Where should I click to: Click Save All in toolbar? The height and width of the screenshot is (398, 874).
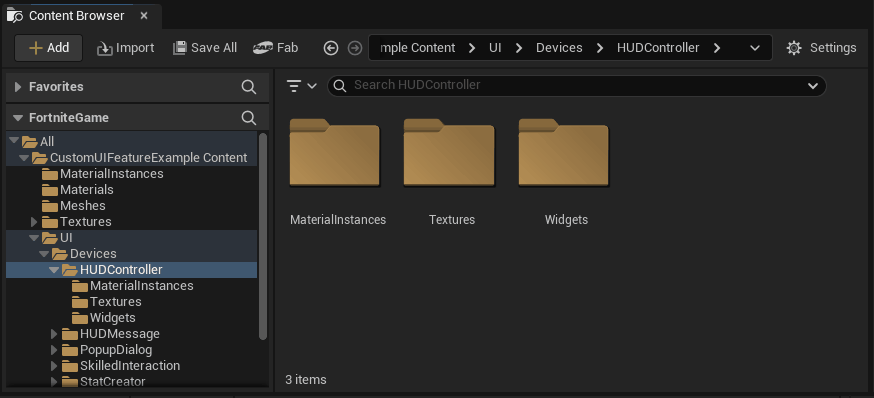point(205,48)
